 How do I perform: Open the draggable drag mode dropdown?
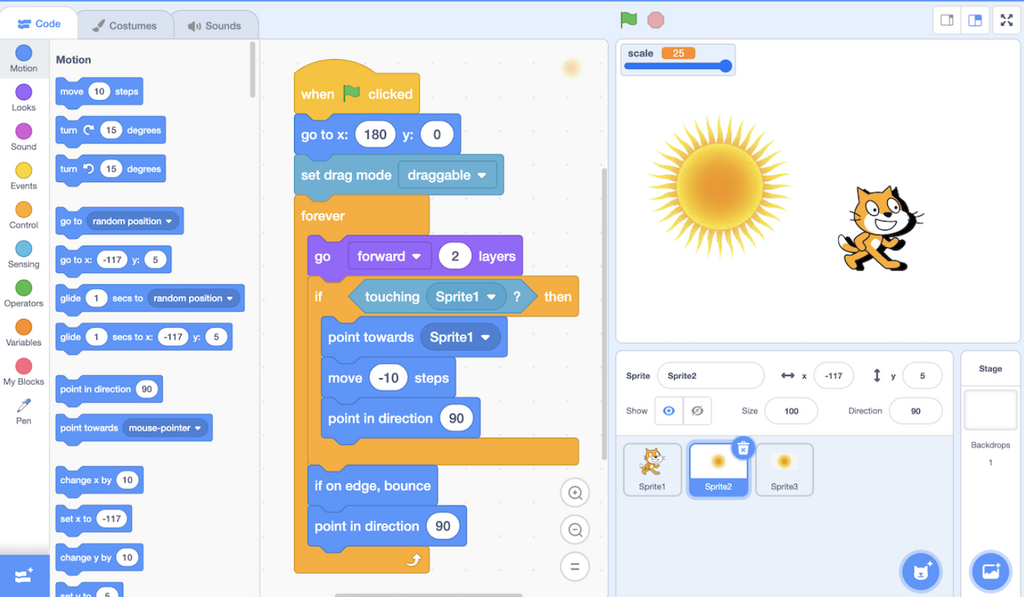click(x=447, y=175)
